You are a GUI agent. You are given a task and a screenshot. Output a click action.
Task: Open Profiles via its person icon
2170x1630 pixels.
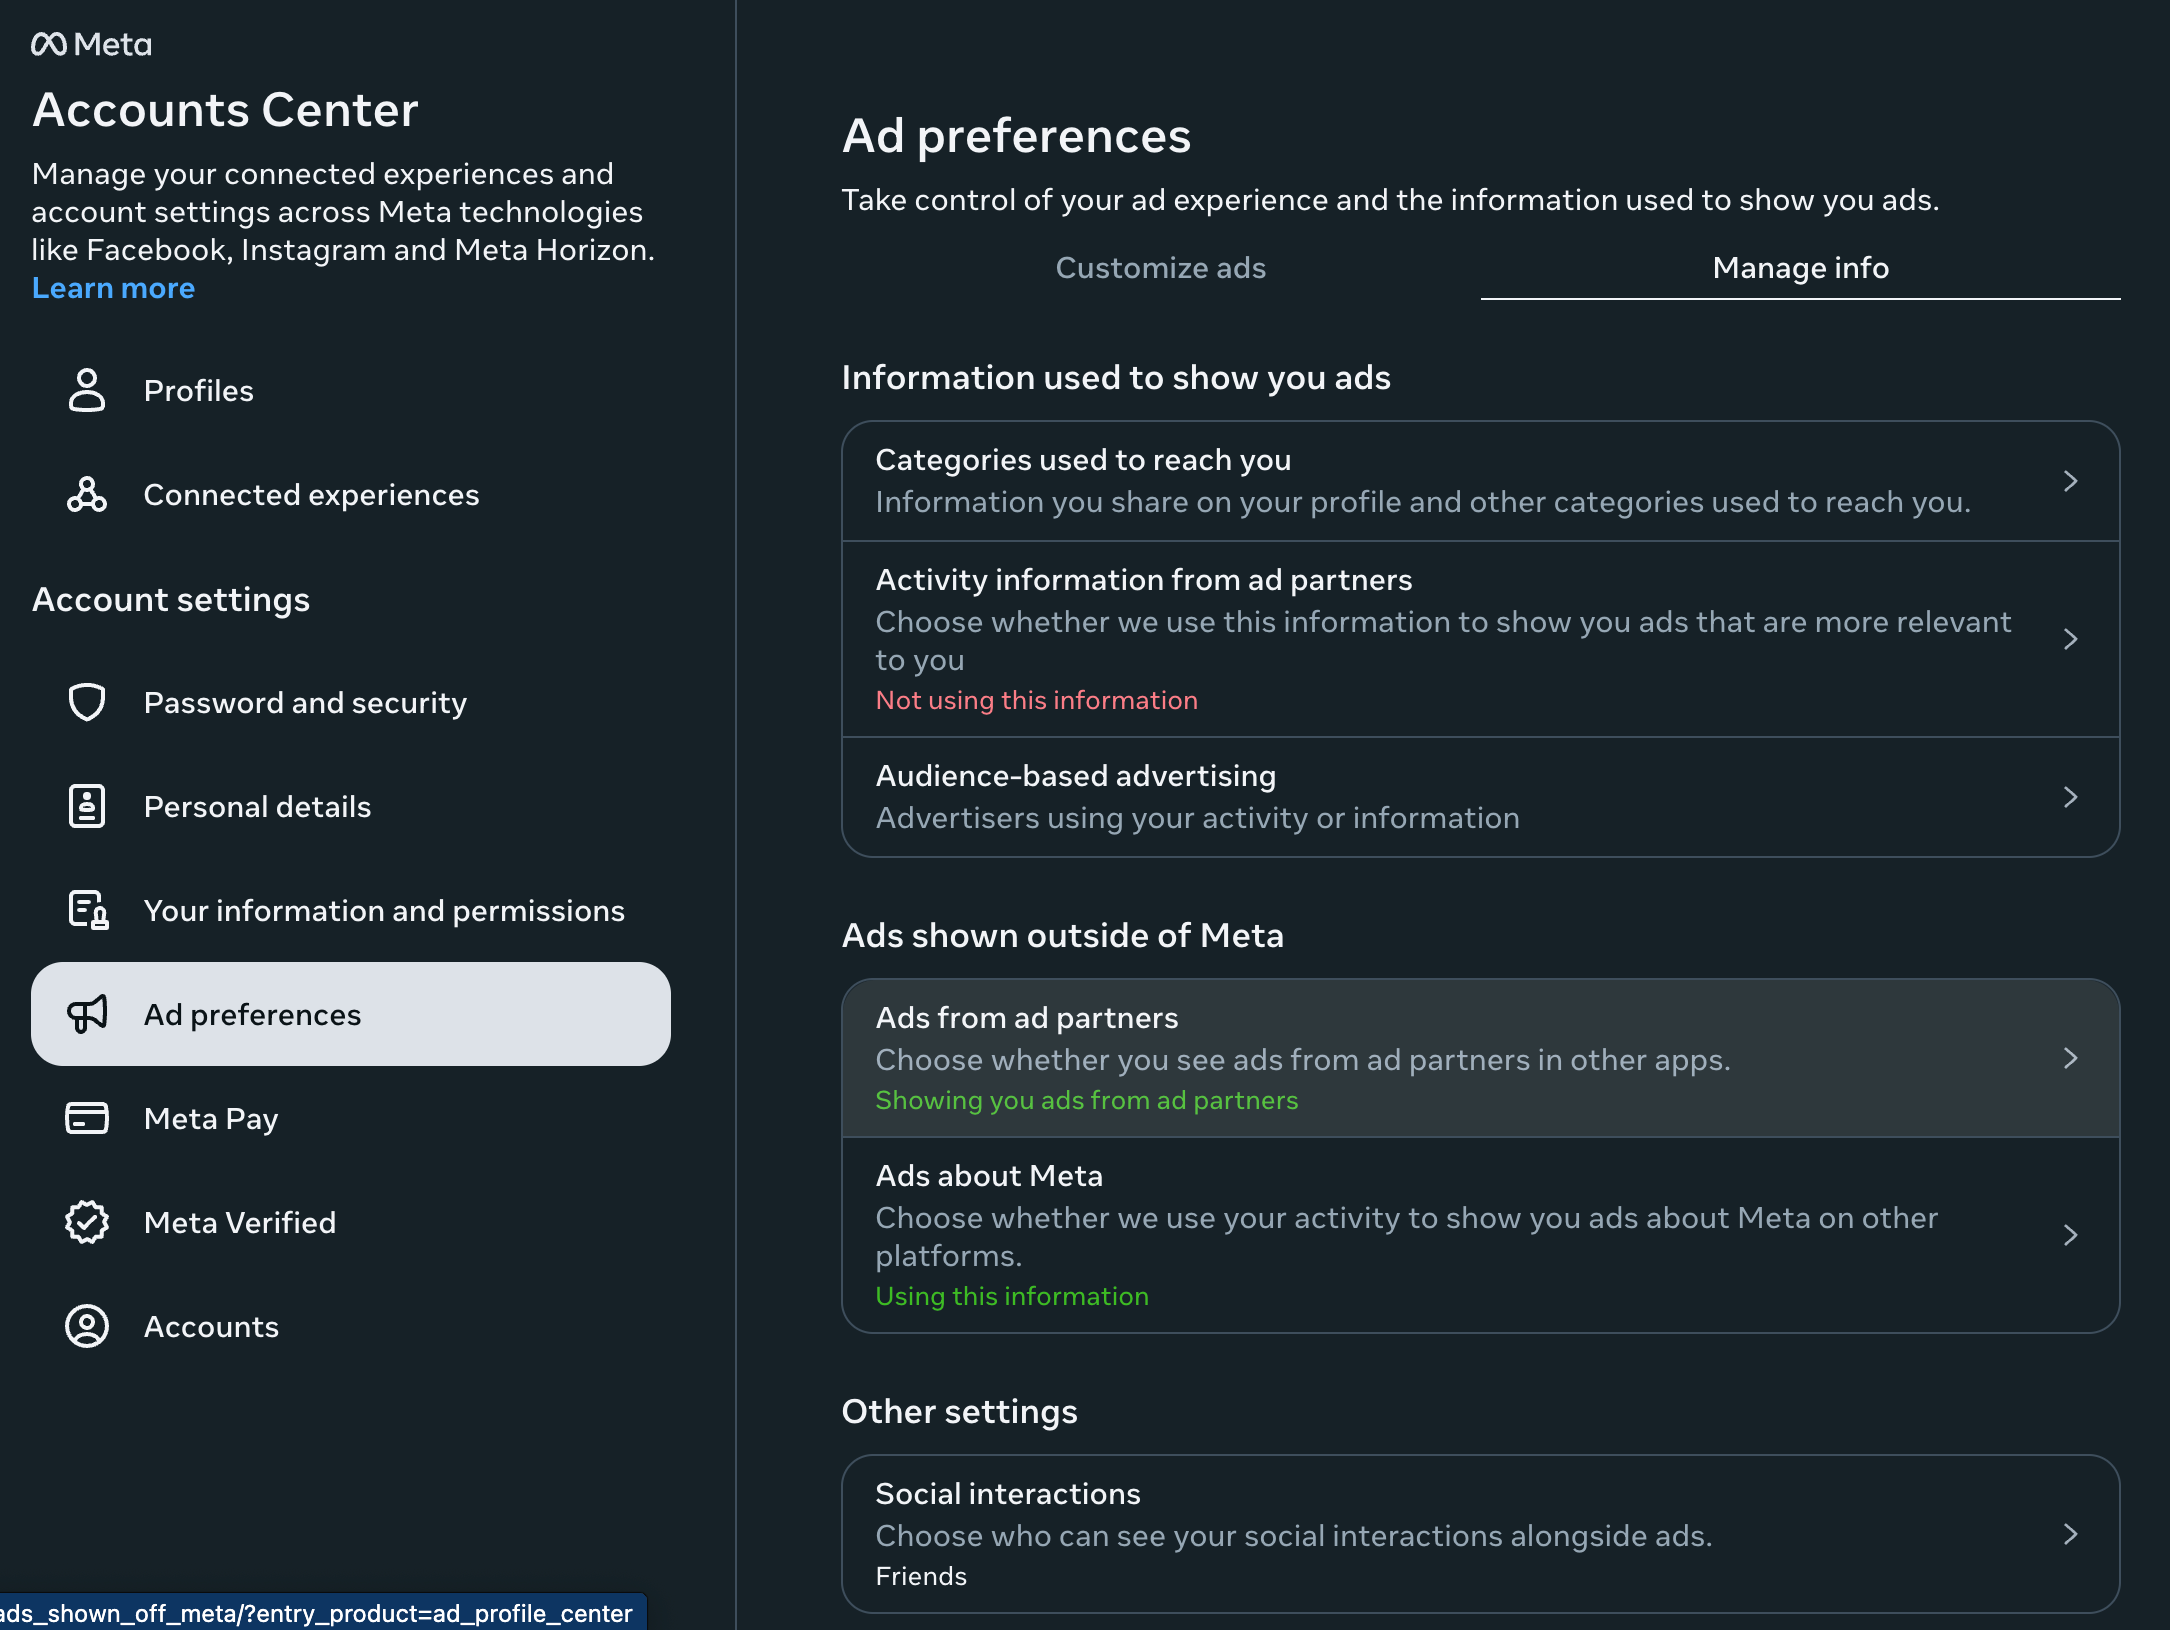click(x=87, y=390)
